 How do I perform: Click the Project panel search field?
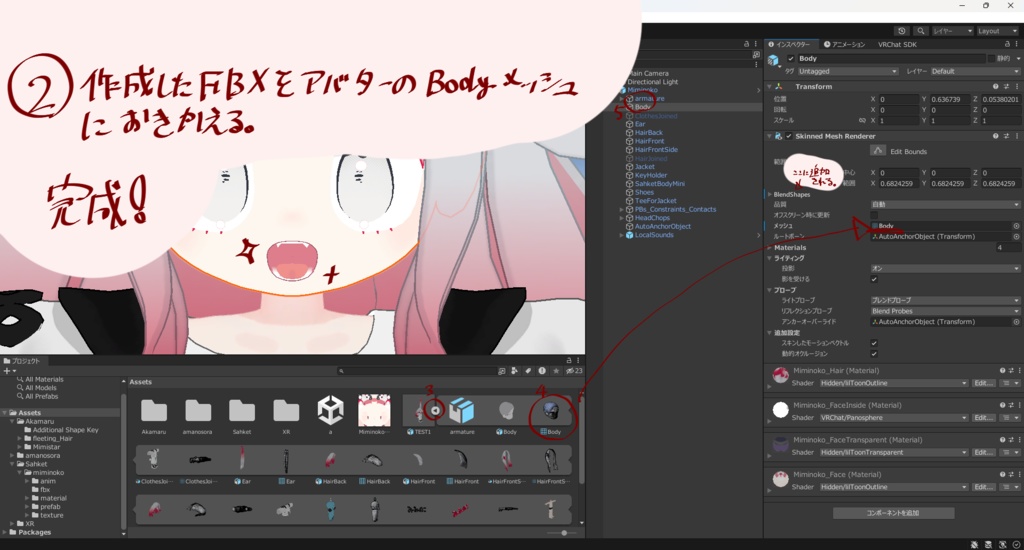(x=415, y=371)
